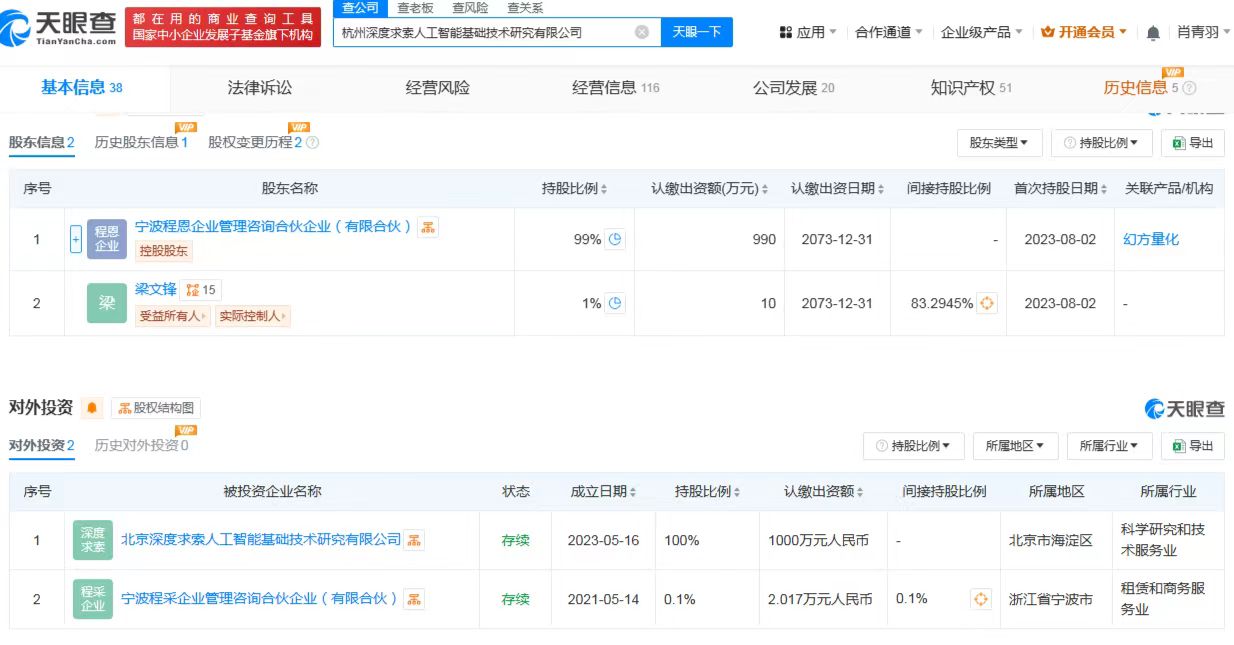
Task: Click penetration icon next to 83.2945%
Action: [x=987, y=303]
